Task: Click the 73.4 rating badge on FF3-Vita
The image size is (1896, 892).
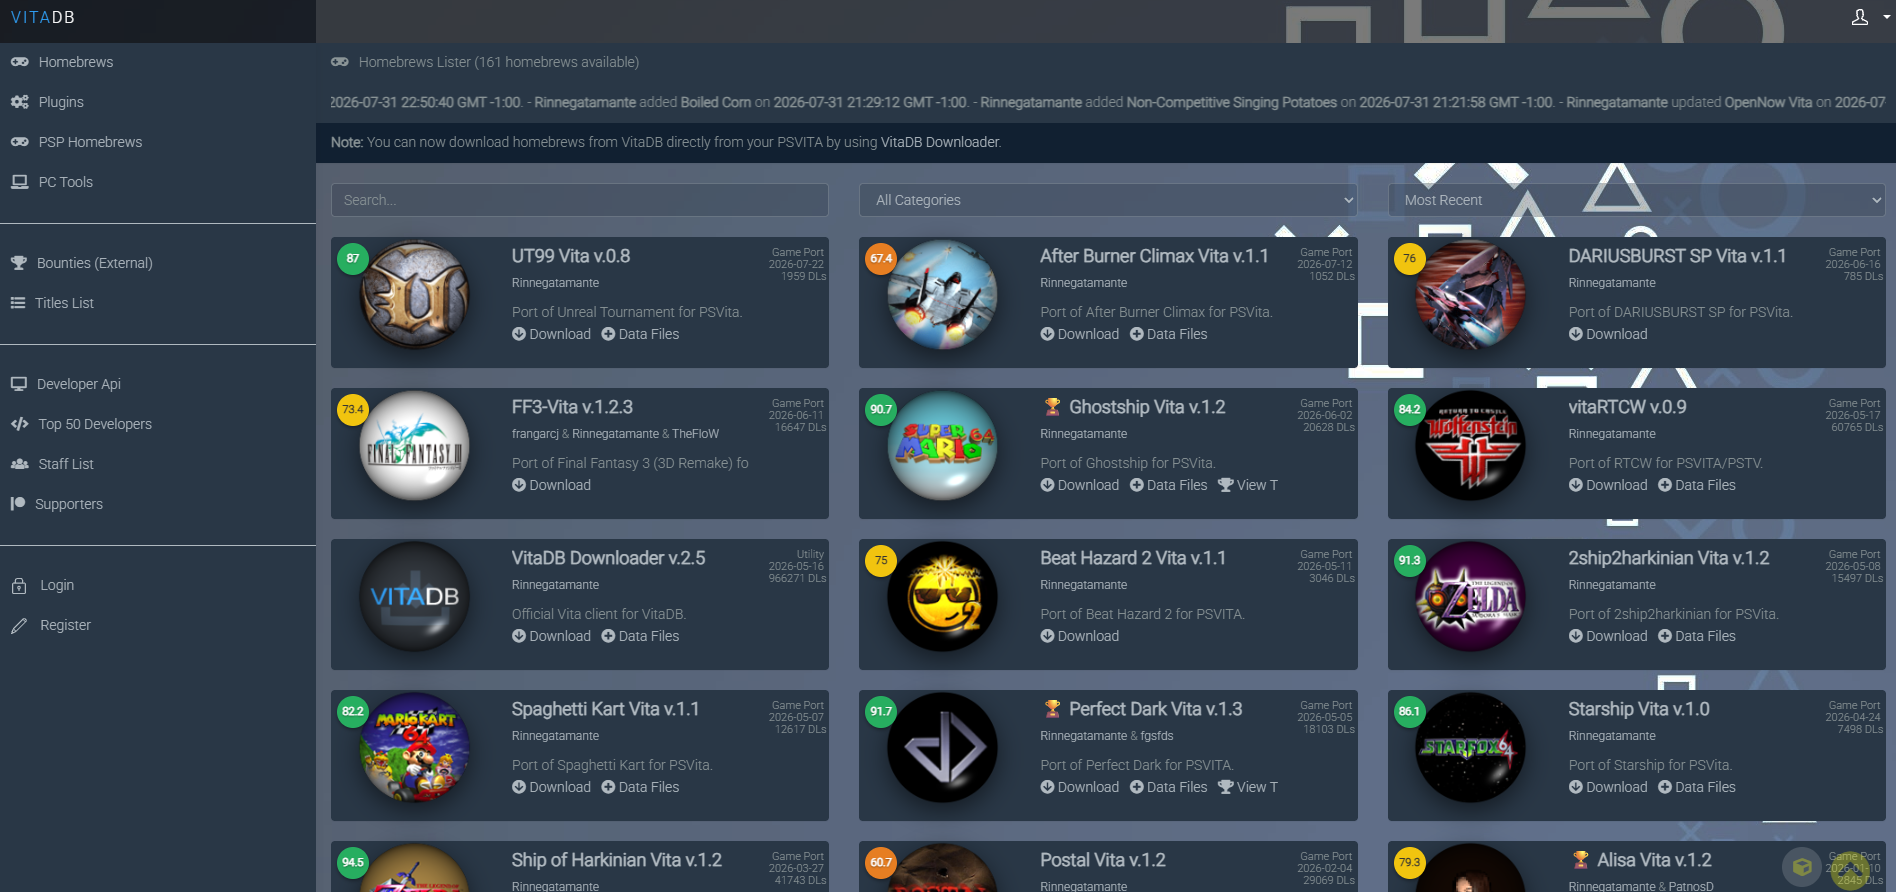Action: tap(353, 409)
